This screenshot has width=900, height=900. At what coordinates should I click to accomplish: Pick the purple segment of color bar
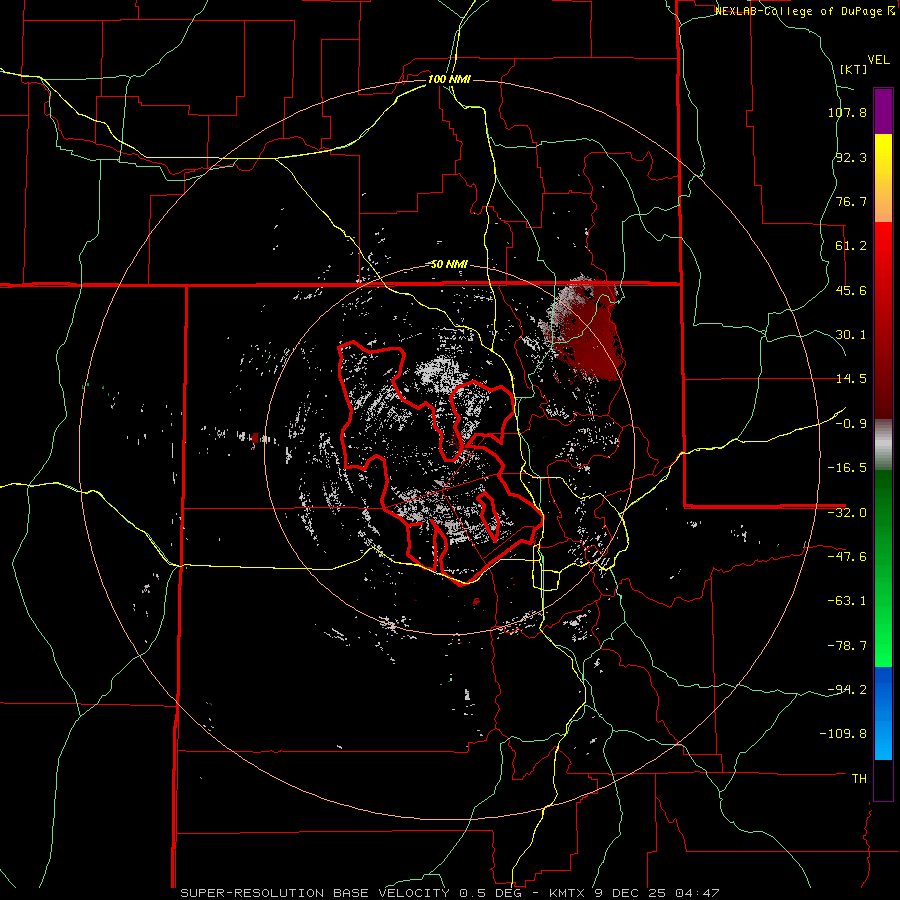pyautogui.click(x=883, y=111)
